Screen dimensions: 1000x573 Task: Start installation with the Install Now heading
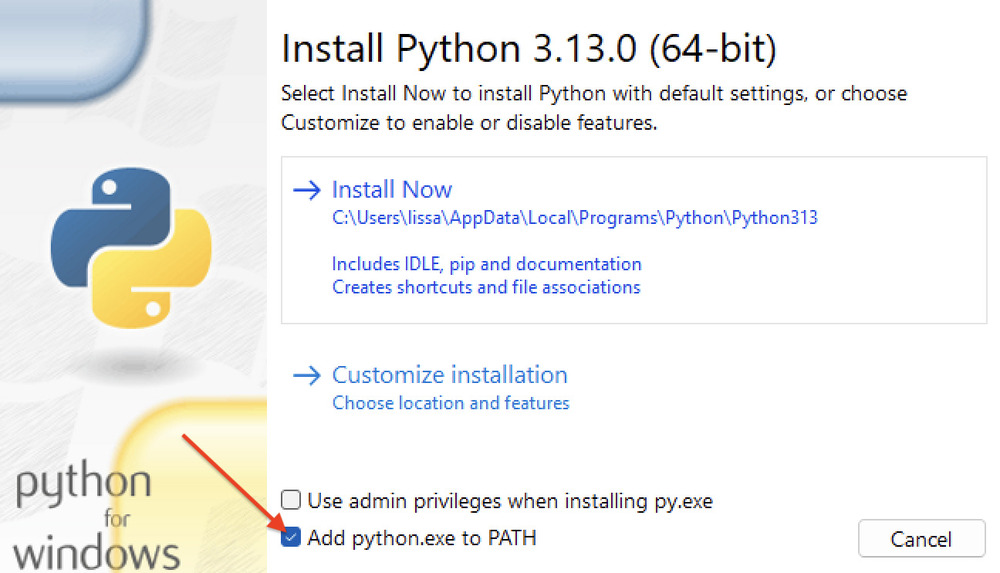392,190
